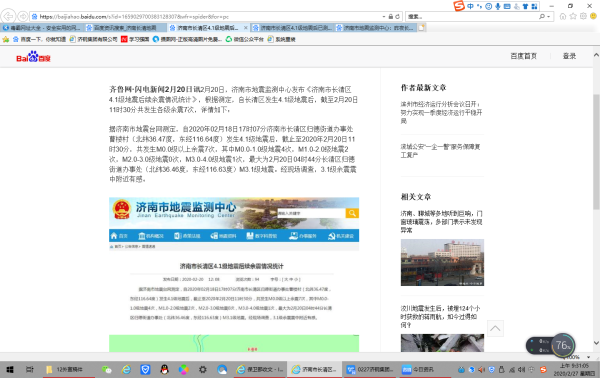The image size is (600, 378).
Task: Click the browser Back arrow button
Action: click(x=8, y=16)
